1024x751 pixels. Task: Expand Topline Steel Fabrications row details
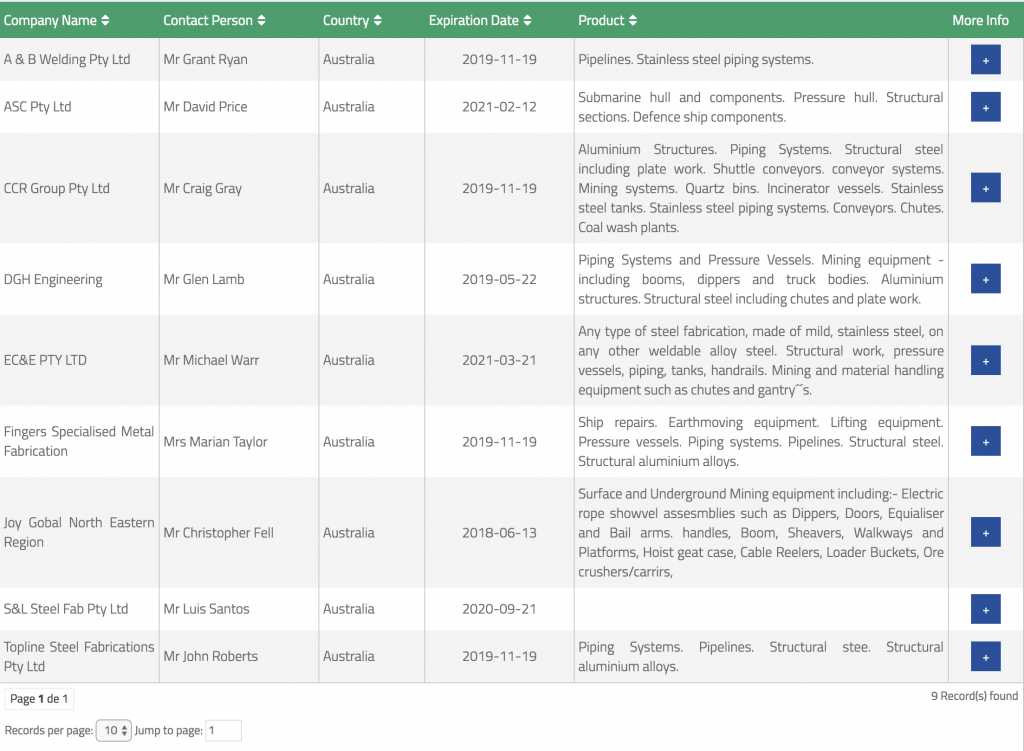tap(985, 656)
